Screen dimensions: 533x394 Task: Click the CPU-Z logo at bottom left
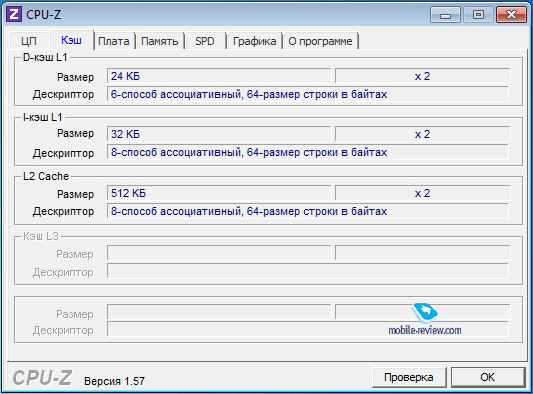tap(42, 378)
